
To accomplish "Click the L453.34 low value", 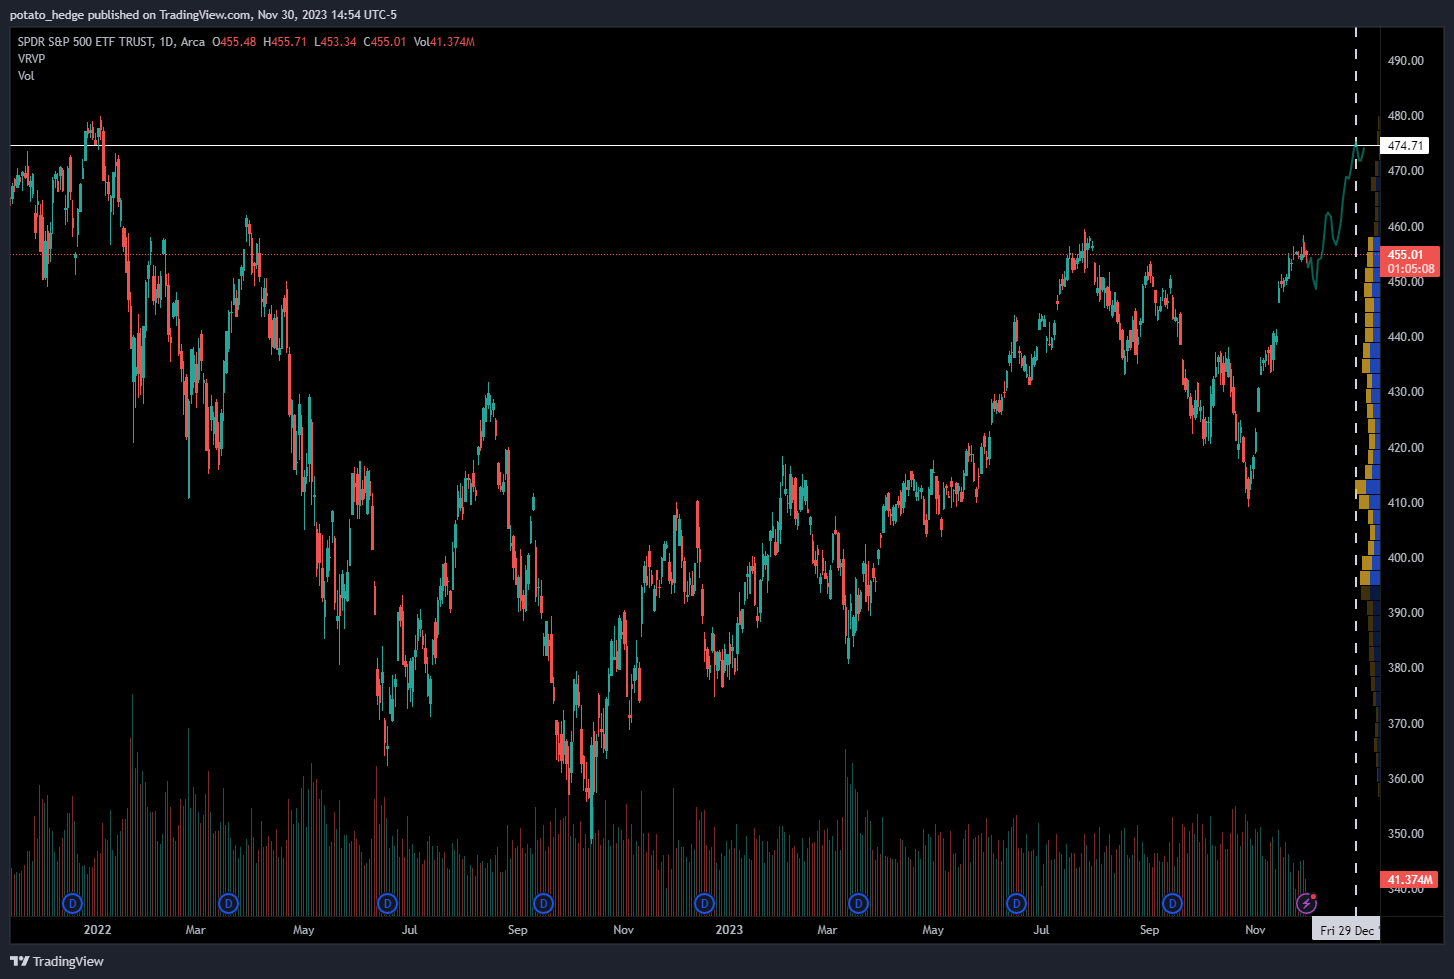I will point(335,42).
